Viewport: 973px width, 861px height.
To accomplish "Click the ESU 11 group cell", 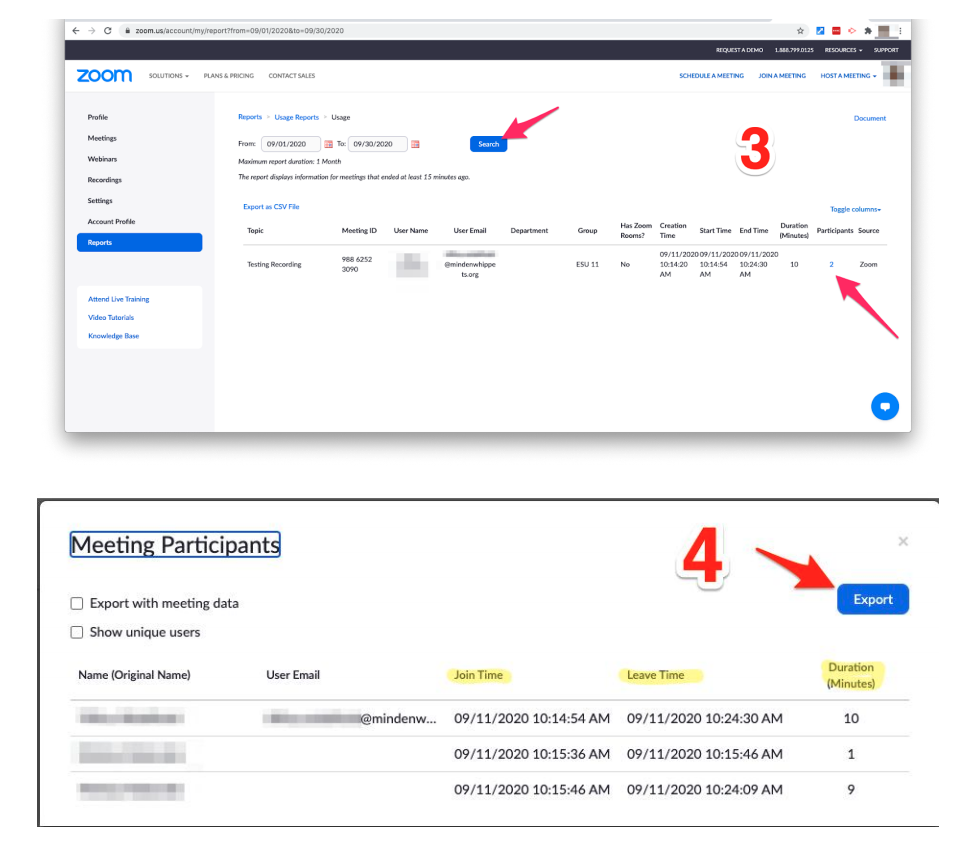I will coord(587,264).
